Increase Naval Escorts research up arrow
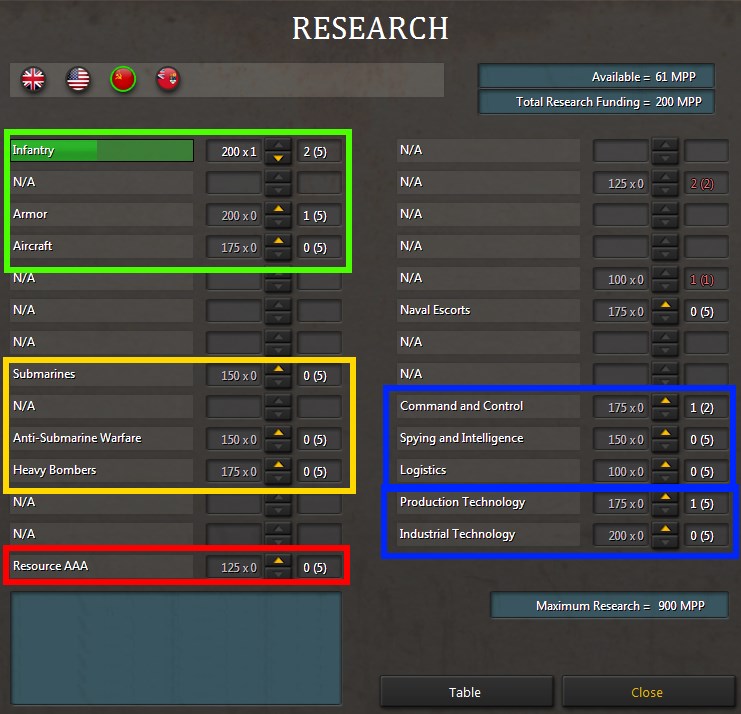The image size is (741, 714). 665,305
